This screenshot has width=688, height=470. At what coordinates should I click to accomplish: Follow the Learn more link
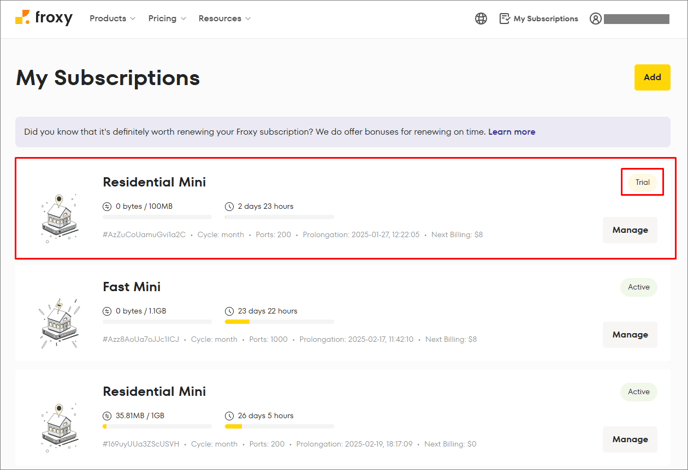pos(512,132)
